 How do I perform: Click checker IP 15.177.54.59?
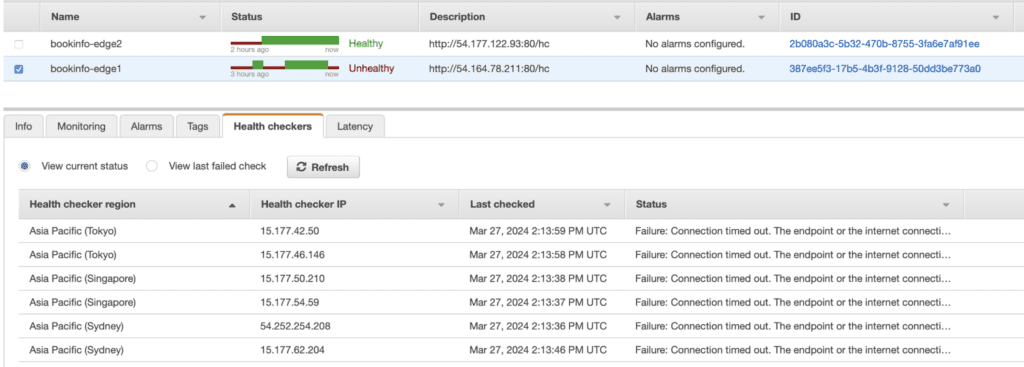[x=289, y=302]
